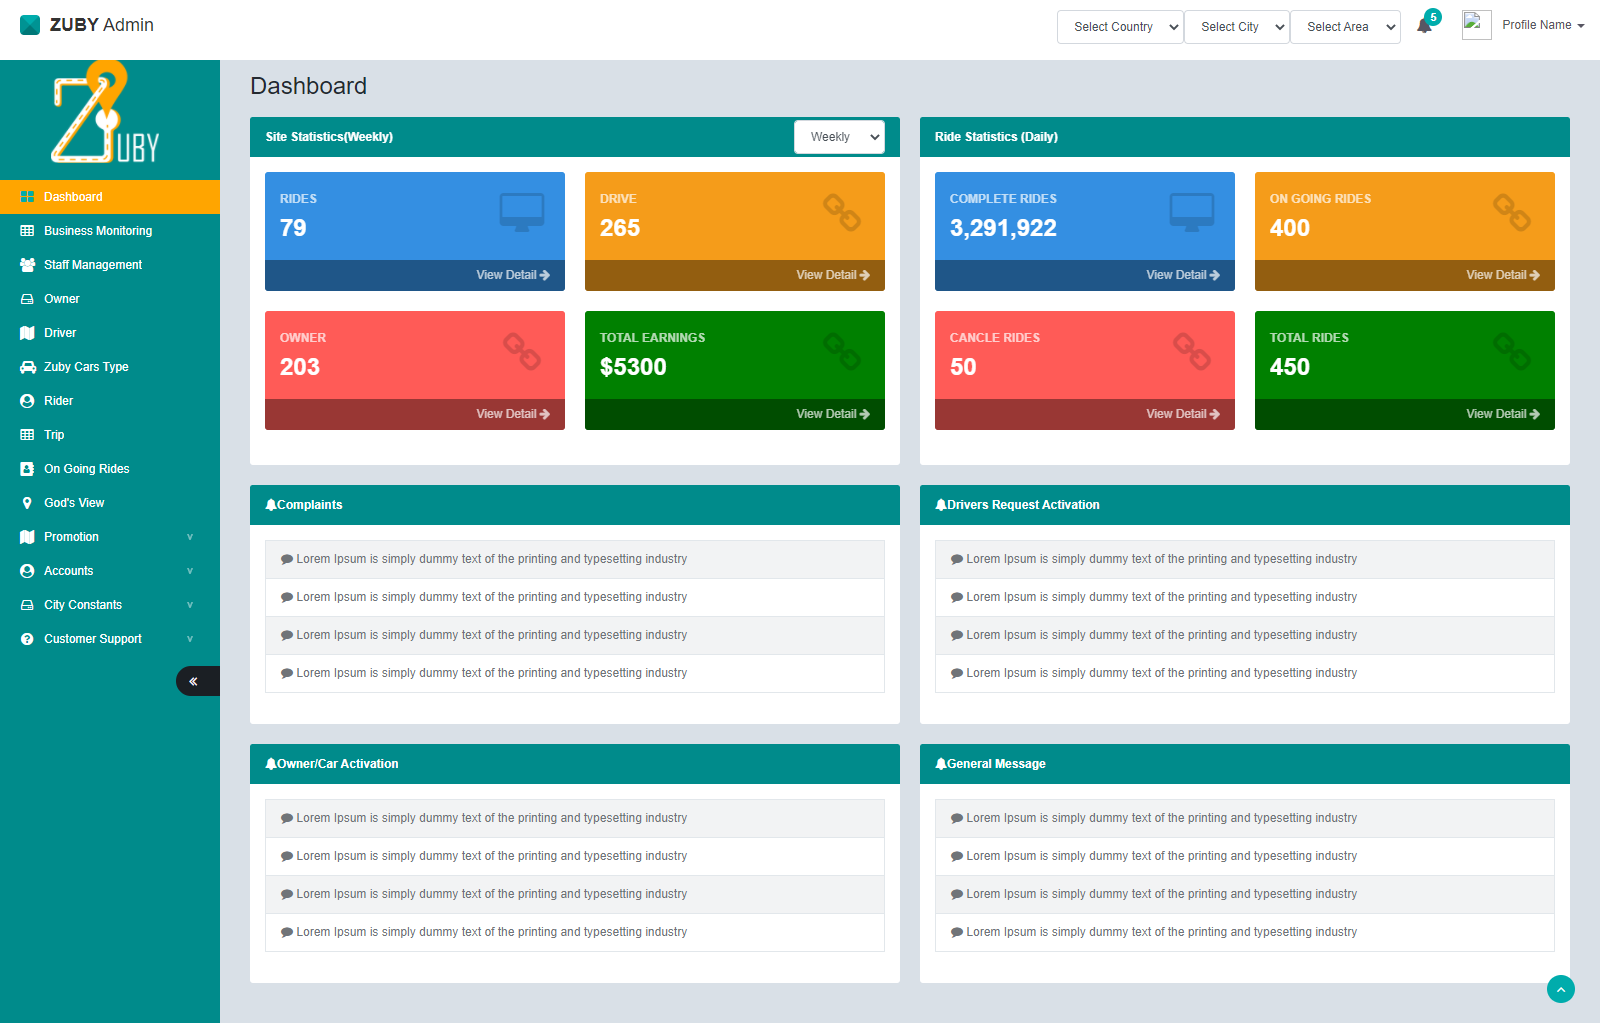The width and height of the screenshot is (1600, 1023).
Task: Click View Detail on Cancle Rides card
Action: point(1182,414)
